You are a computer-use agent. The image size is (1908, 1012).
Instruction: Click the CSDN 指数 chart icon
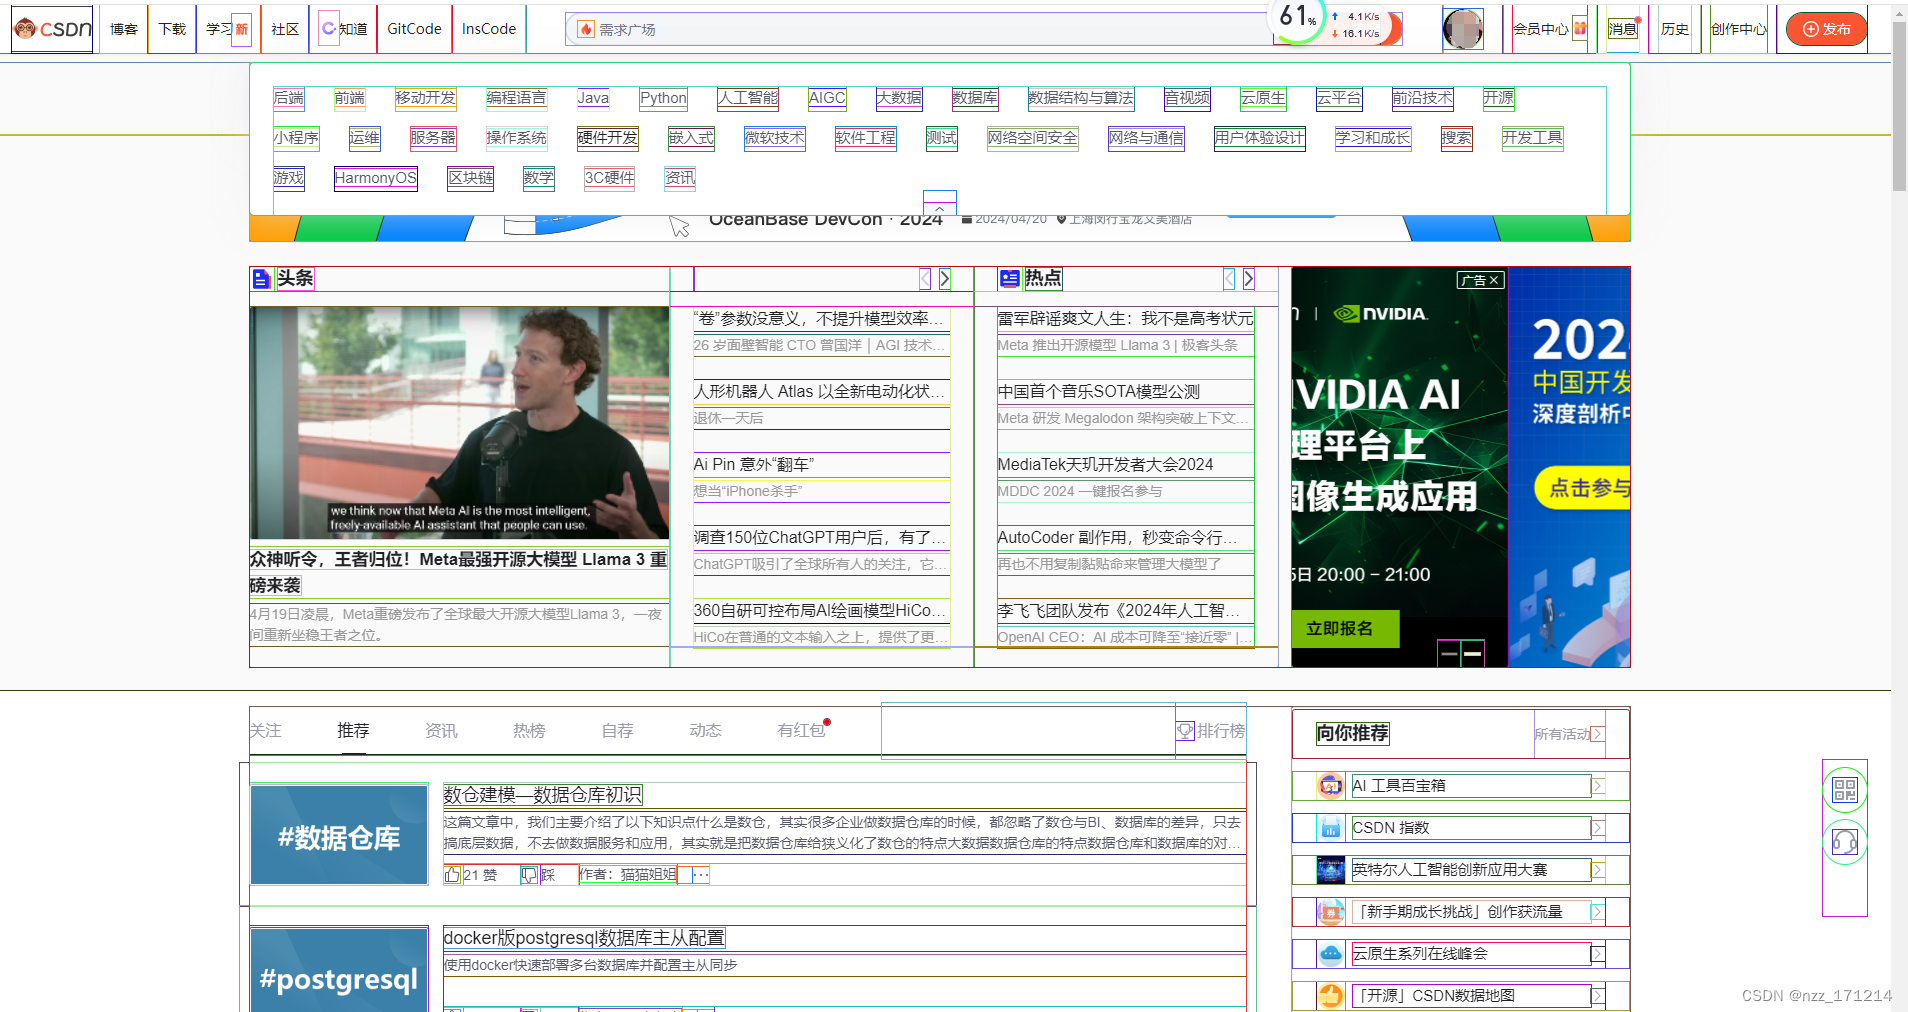pos(1330,828)
